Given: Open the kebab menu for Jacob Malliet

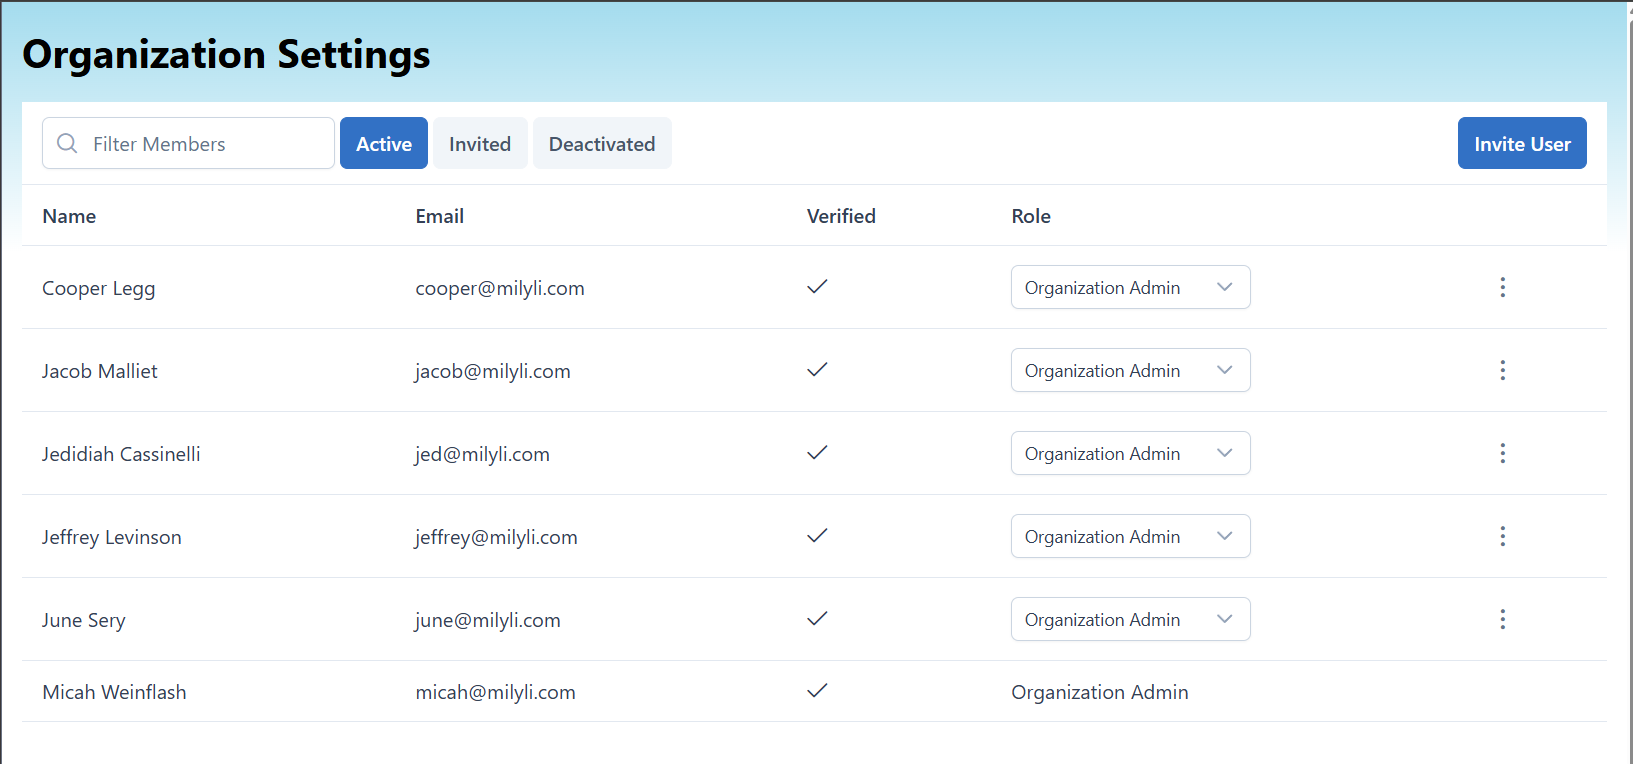Looking at the screenshot, I should 1502,370.
